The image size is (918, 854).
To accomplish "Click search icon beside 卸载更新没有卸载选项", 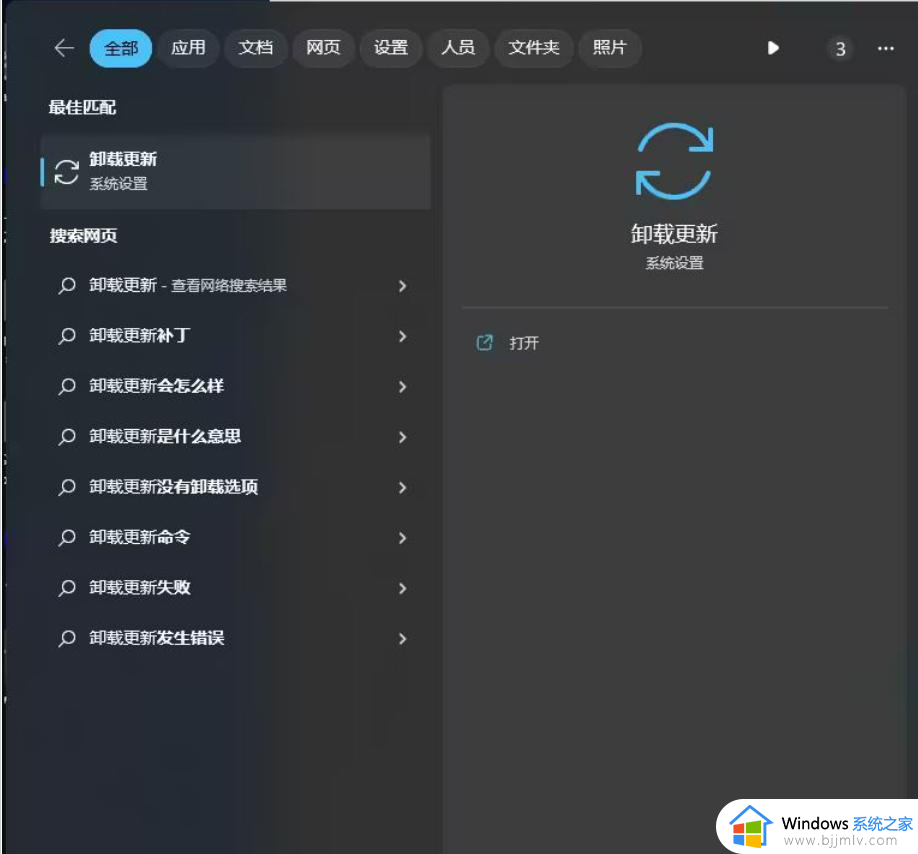I will [x=67, y=488].
